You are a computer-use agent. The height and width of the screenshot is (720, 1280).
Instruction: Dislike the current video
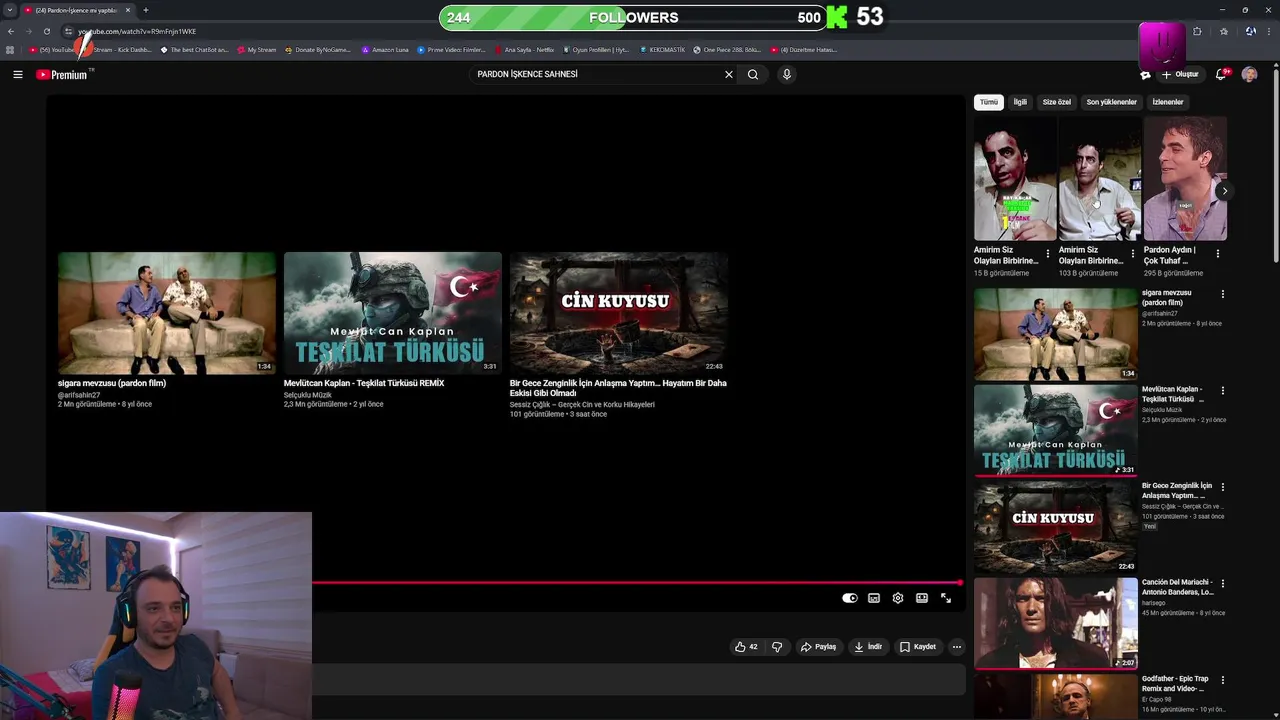coord(777,647)
